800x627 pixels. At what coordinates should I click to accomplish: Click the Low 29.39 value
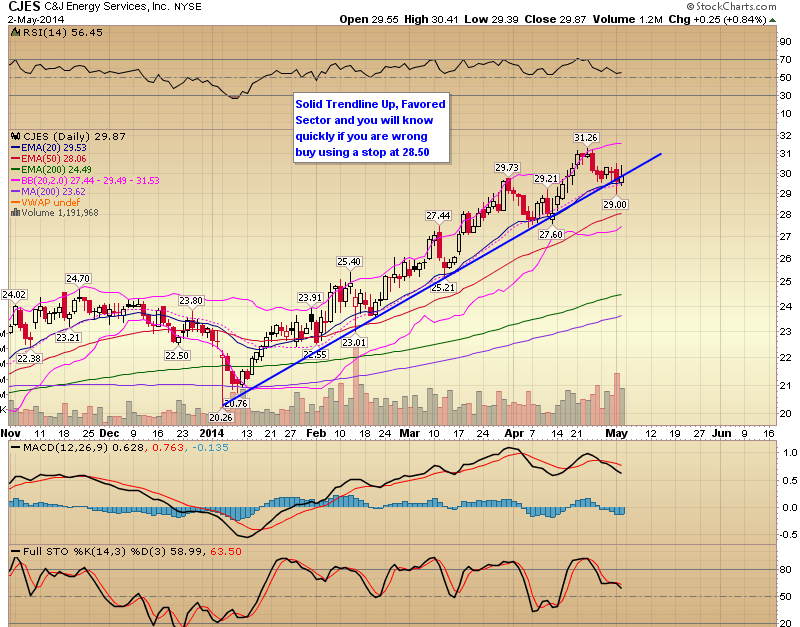point(491,19)
